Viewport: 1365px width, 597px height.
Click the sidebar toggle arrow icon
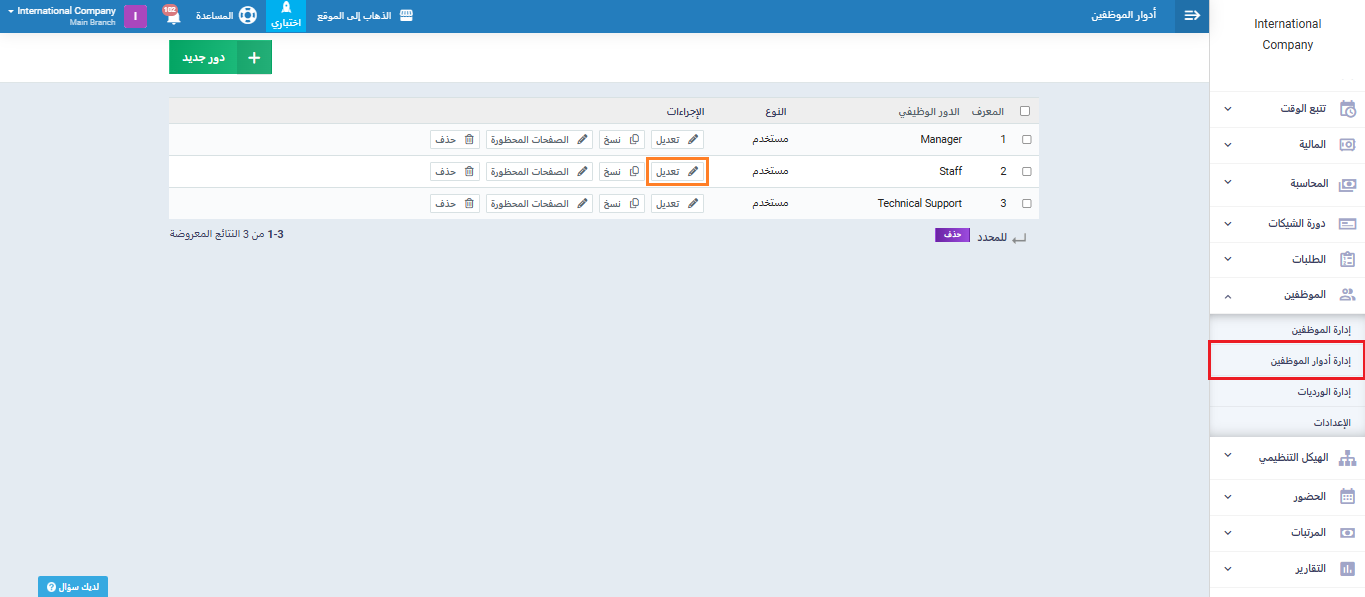tap(1192, 16)
